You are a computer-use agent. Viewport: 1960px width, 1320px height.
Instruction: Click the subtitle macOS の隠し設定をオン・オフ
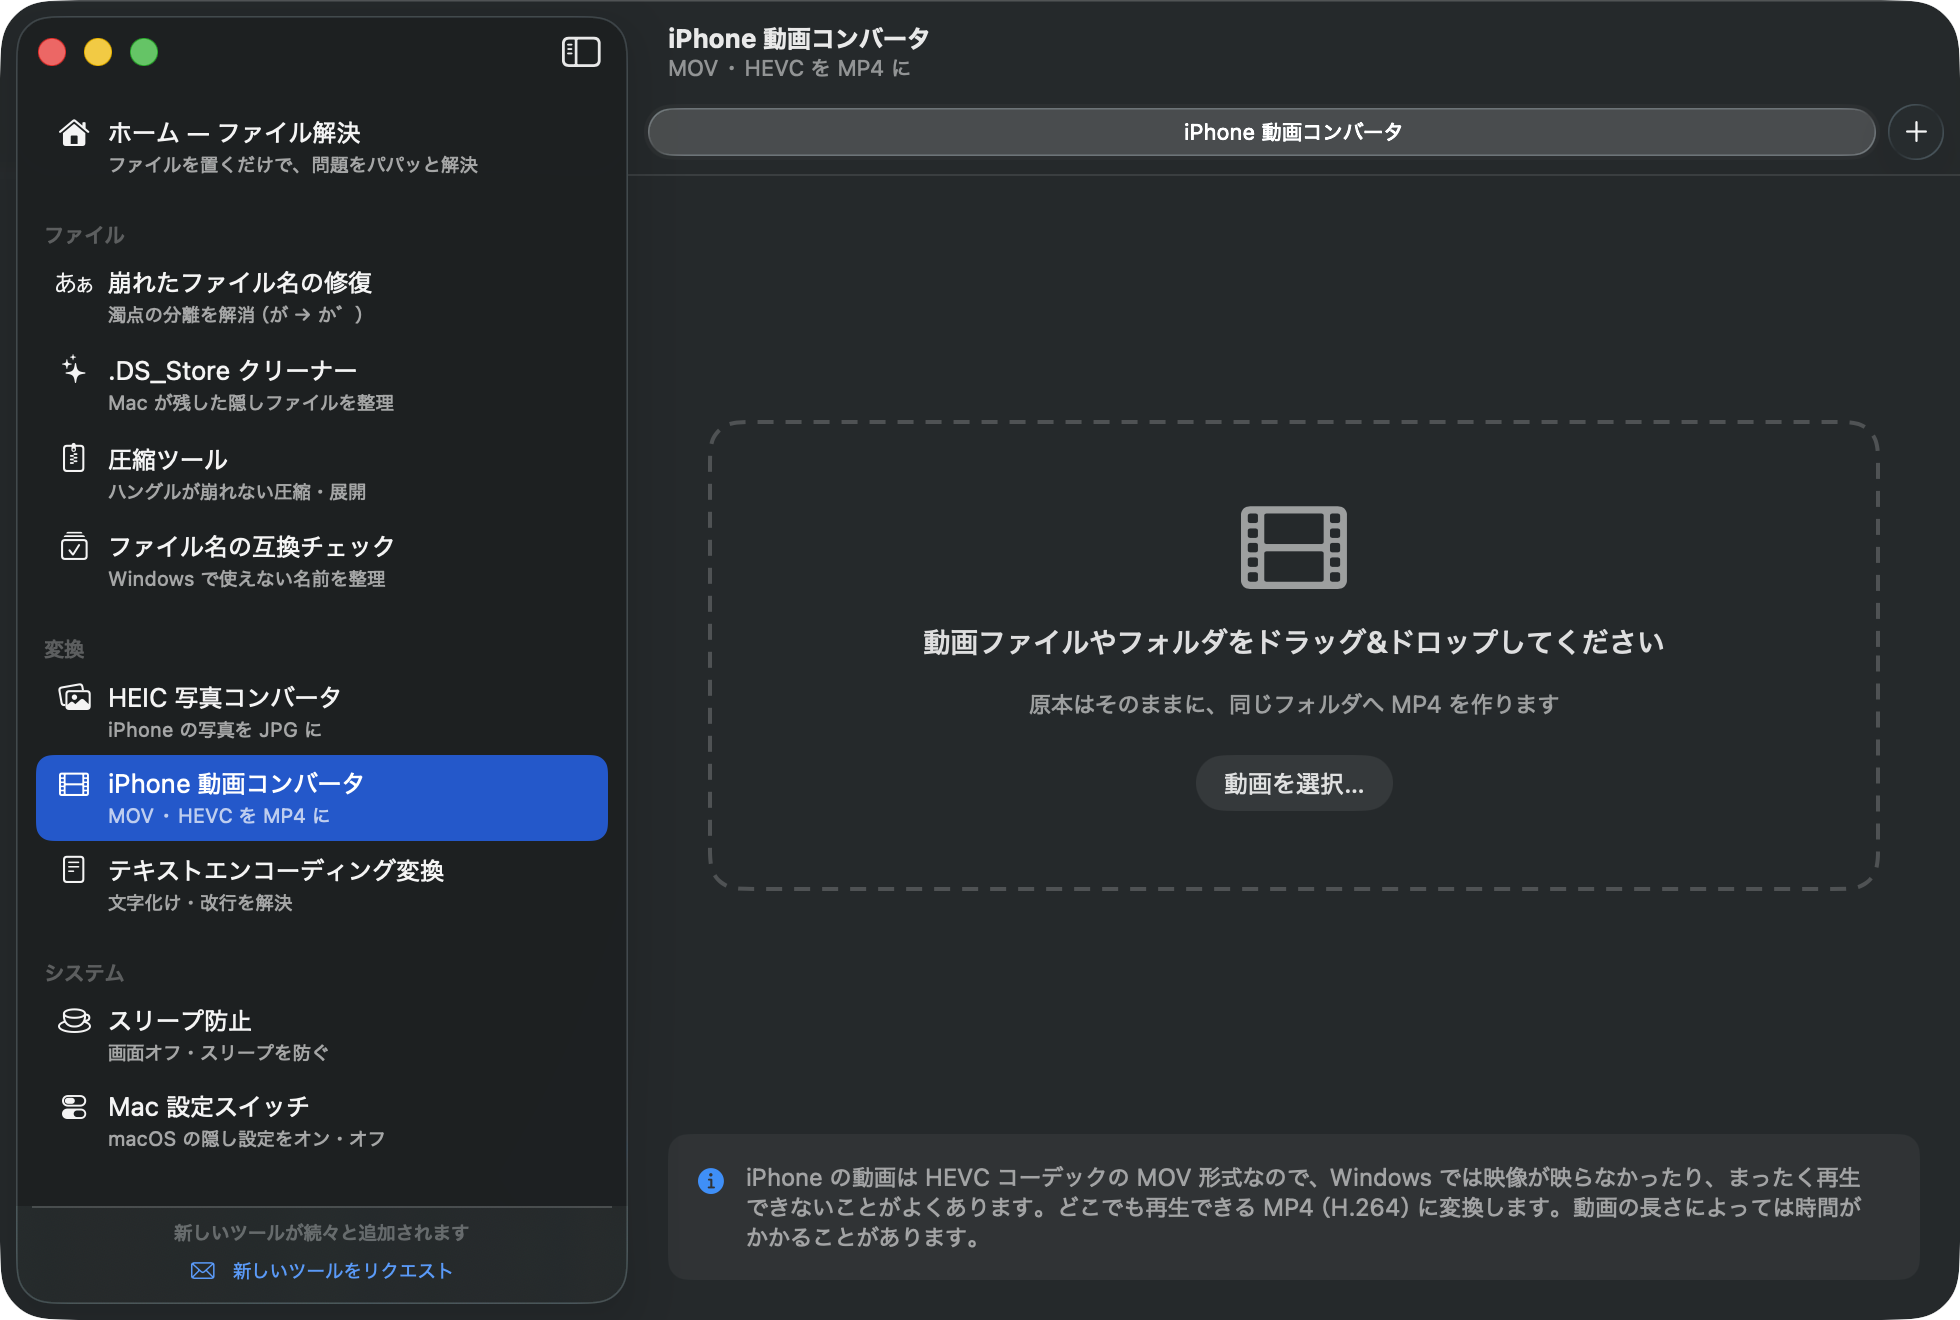pyautogui.click(x=247, y=1138)
